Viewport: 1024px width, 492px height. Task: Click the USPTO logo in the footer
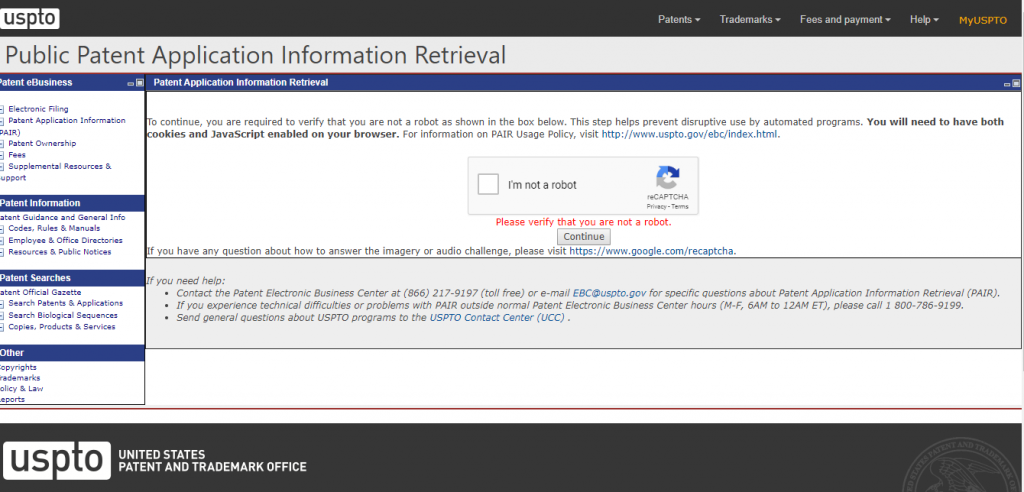pos(56,460)
